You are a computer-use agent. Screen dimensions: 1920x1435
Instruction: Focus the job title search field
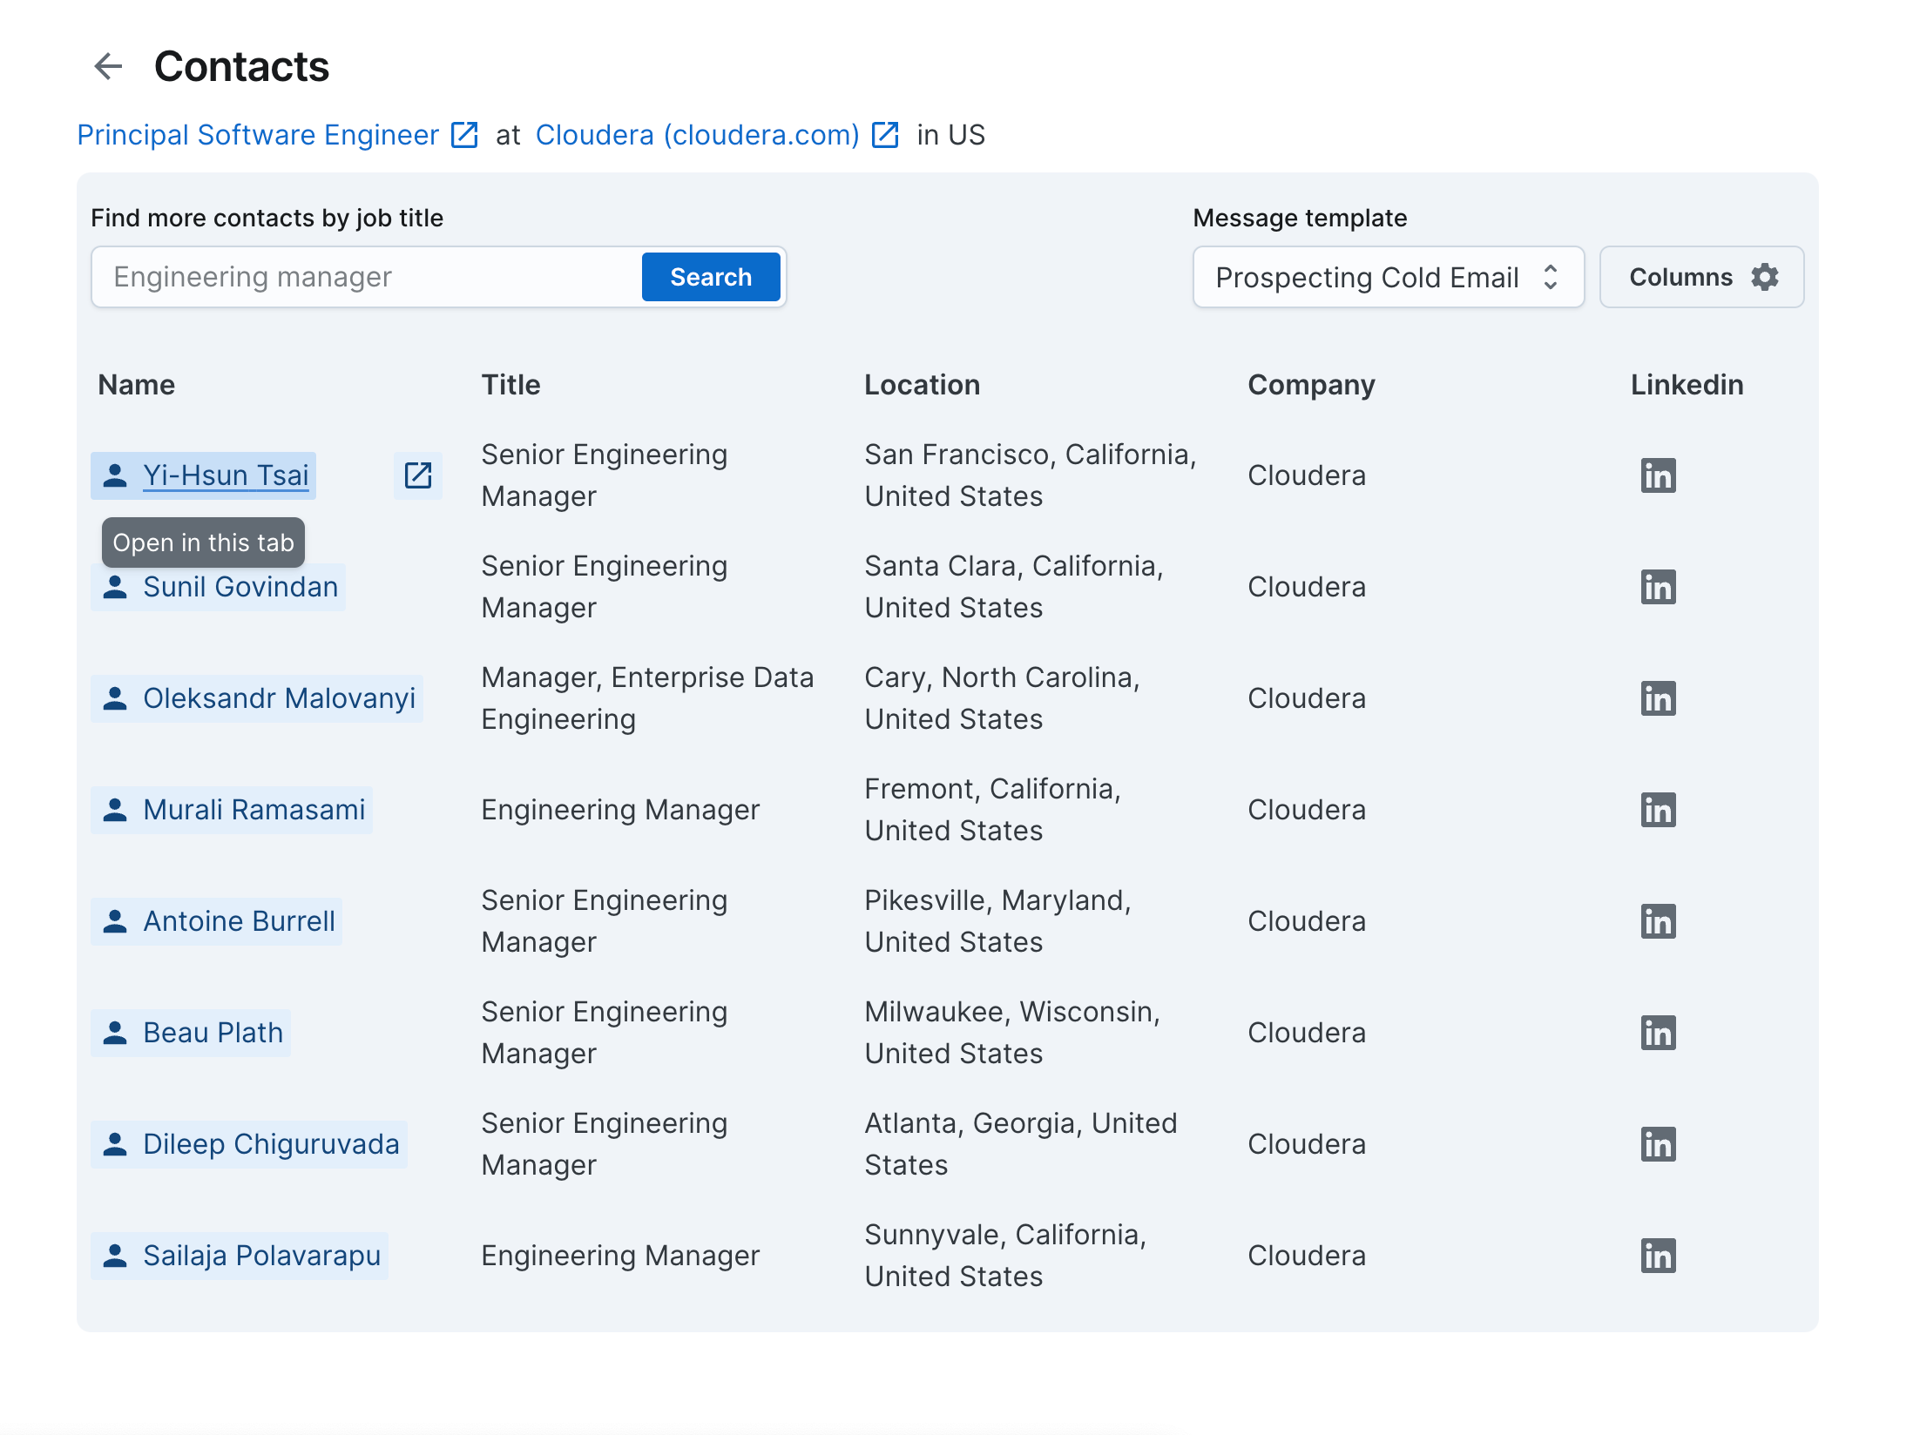click(366, 277)
